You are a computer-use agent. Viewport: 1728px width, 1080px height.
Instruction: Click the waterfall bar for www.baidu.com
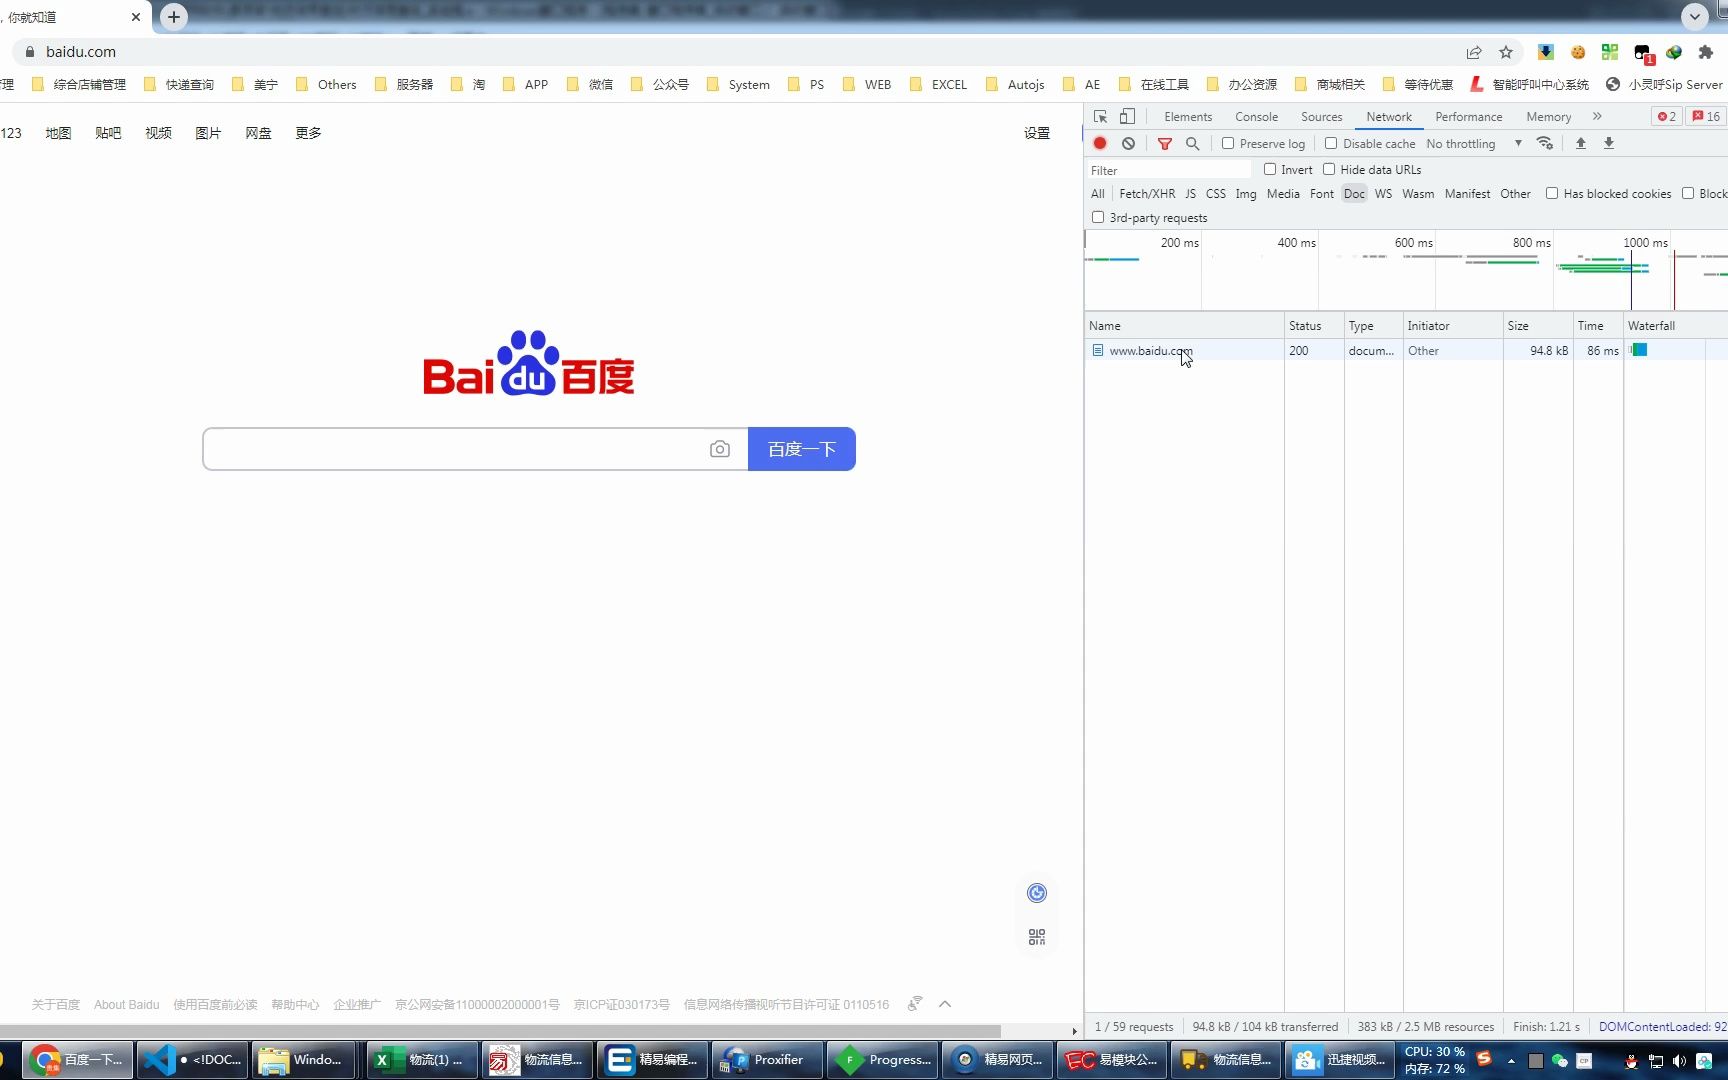(x=1638, y=350)
